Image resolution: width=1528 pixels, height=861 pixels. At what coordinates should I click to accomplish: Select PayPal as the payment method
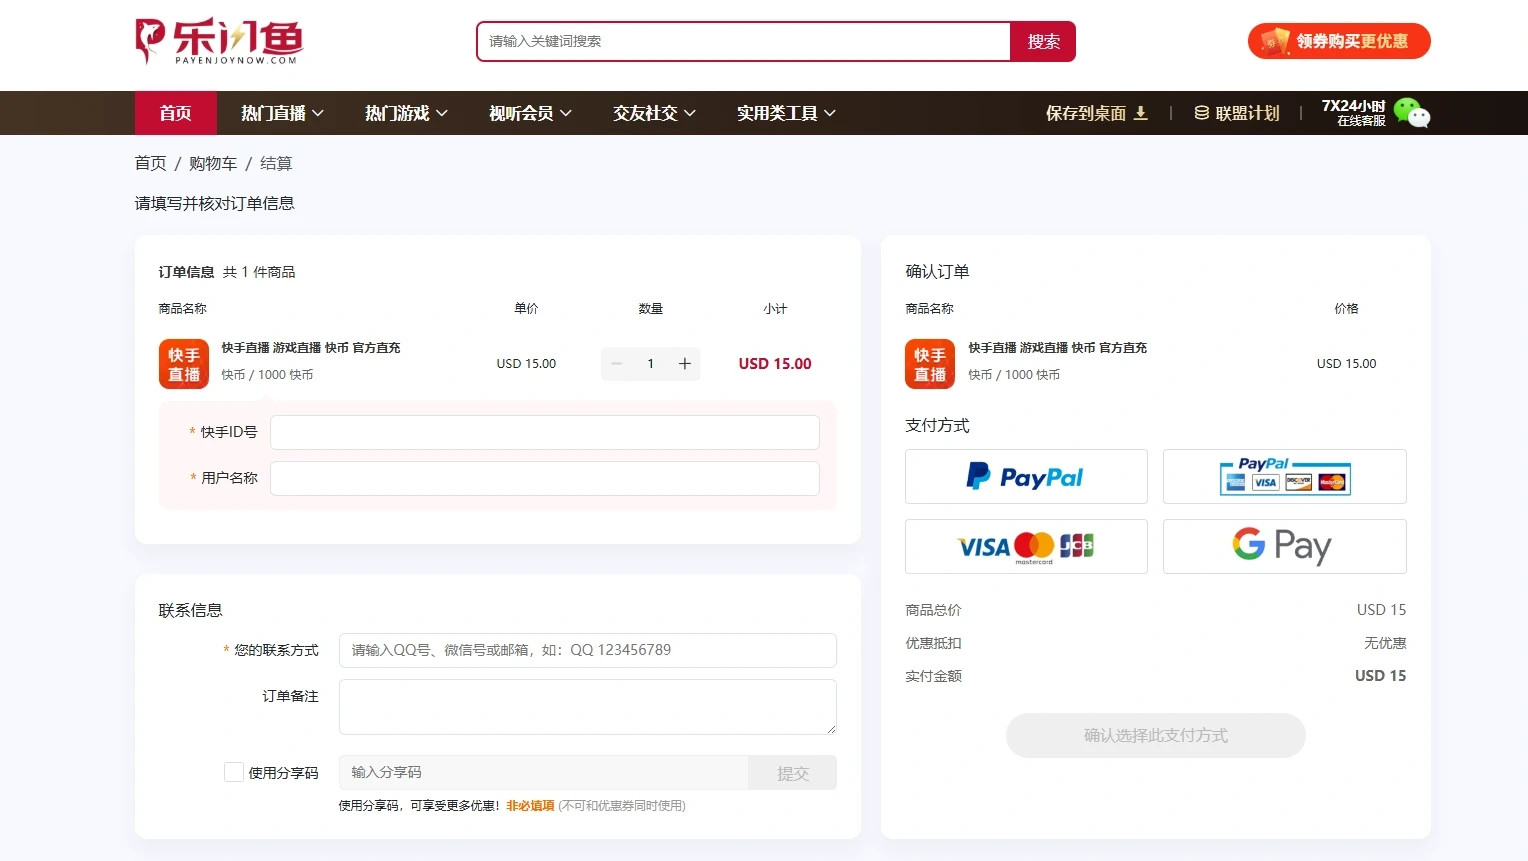[x=1025, y=477]
